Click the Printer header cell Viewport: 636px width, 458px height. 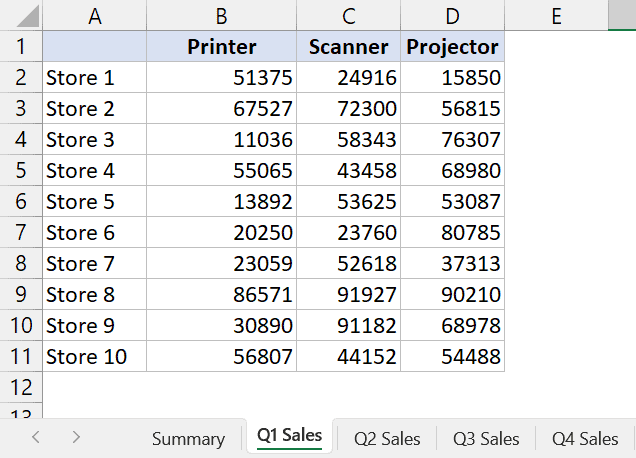221,47
